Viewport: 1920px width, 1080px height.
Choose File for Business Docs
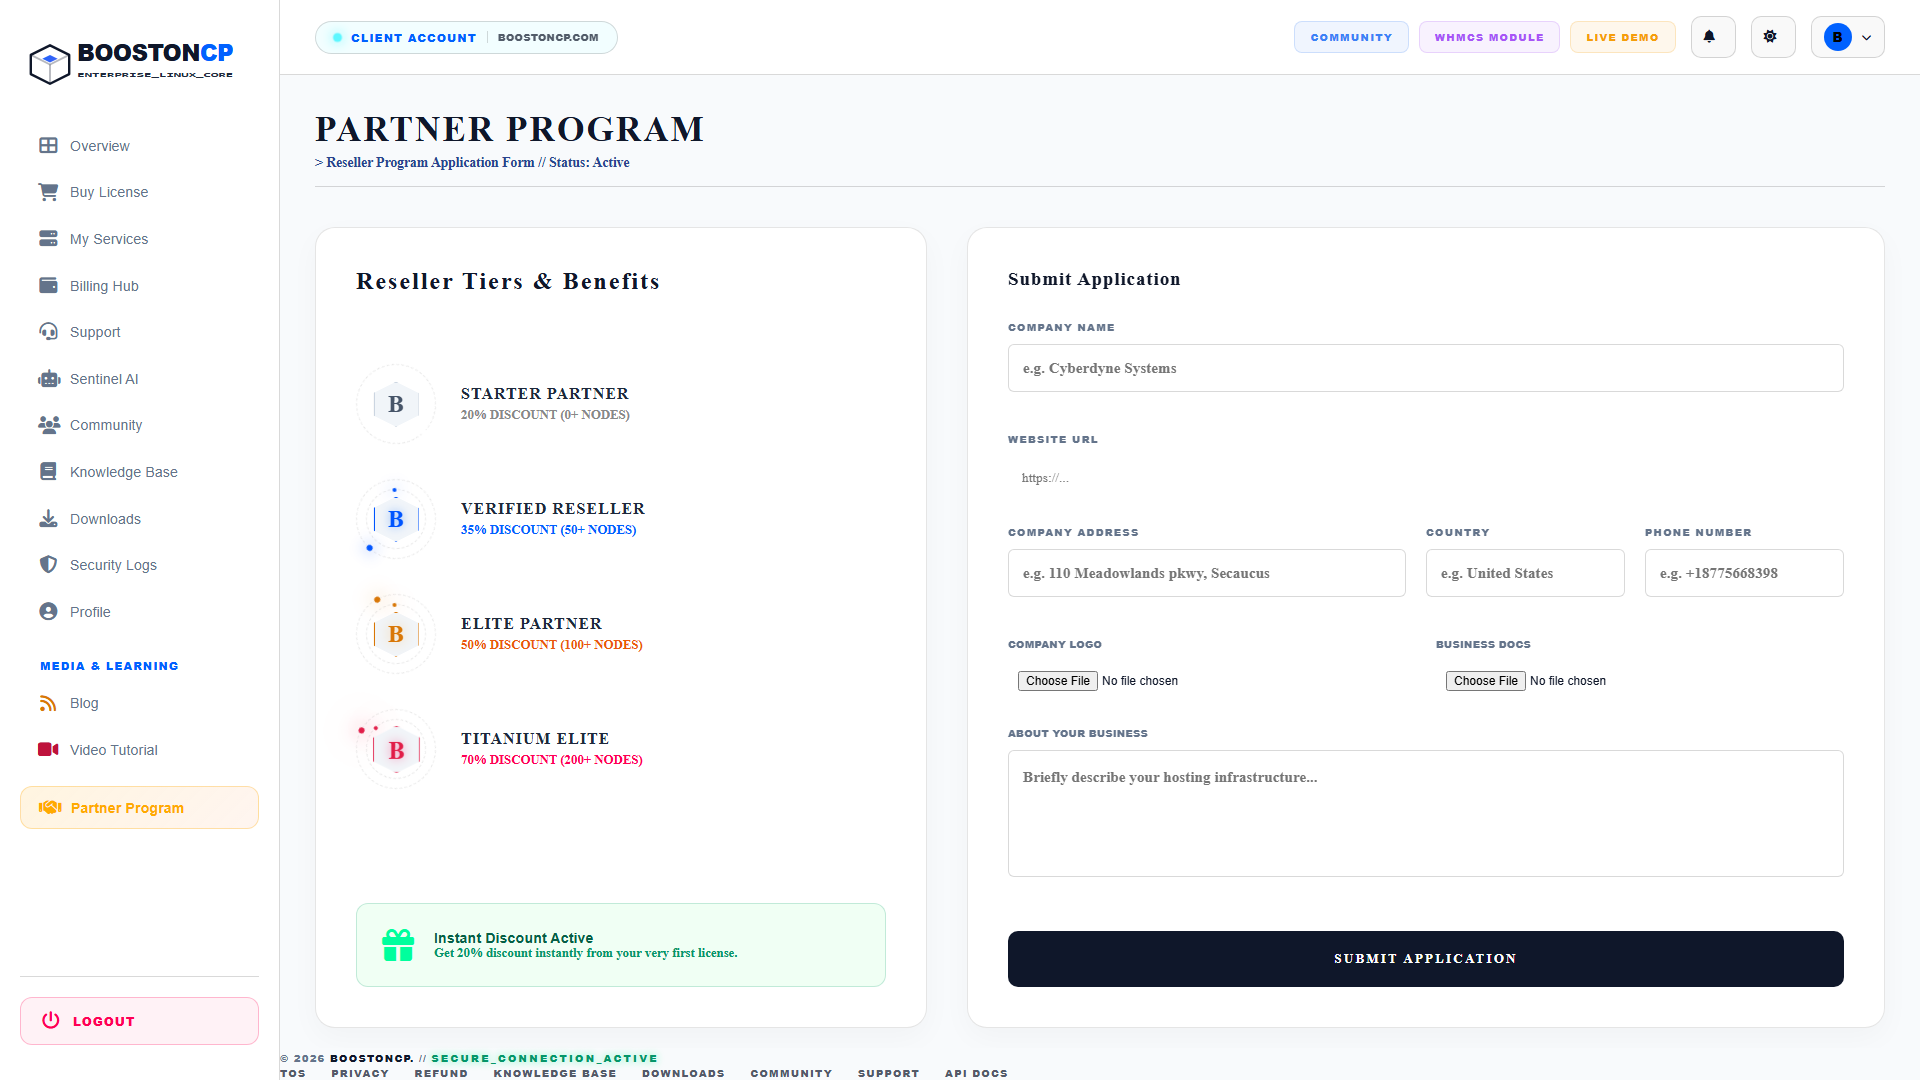click(1485, 680)
